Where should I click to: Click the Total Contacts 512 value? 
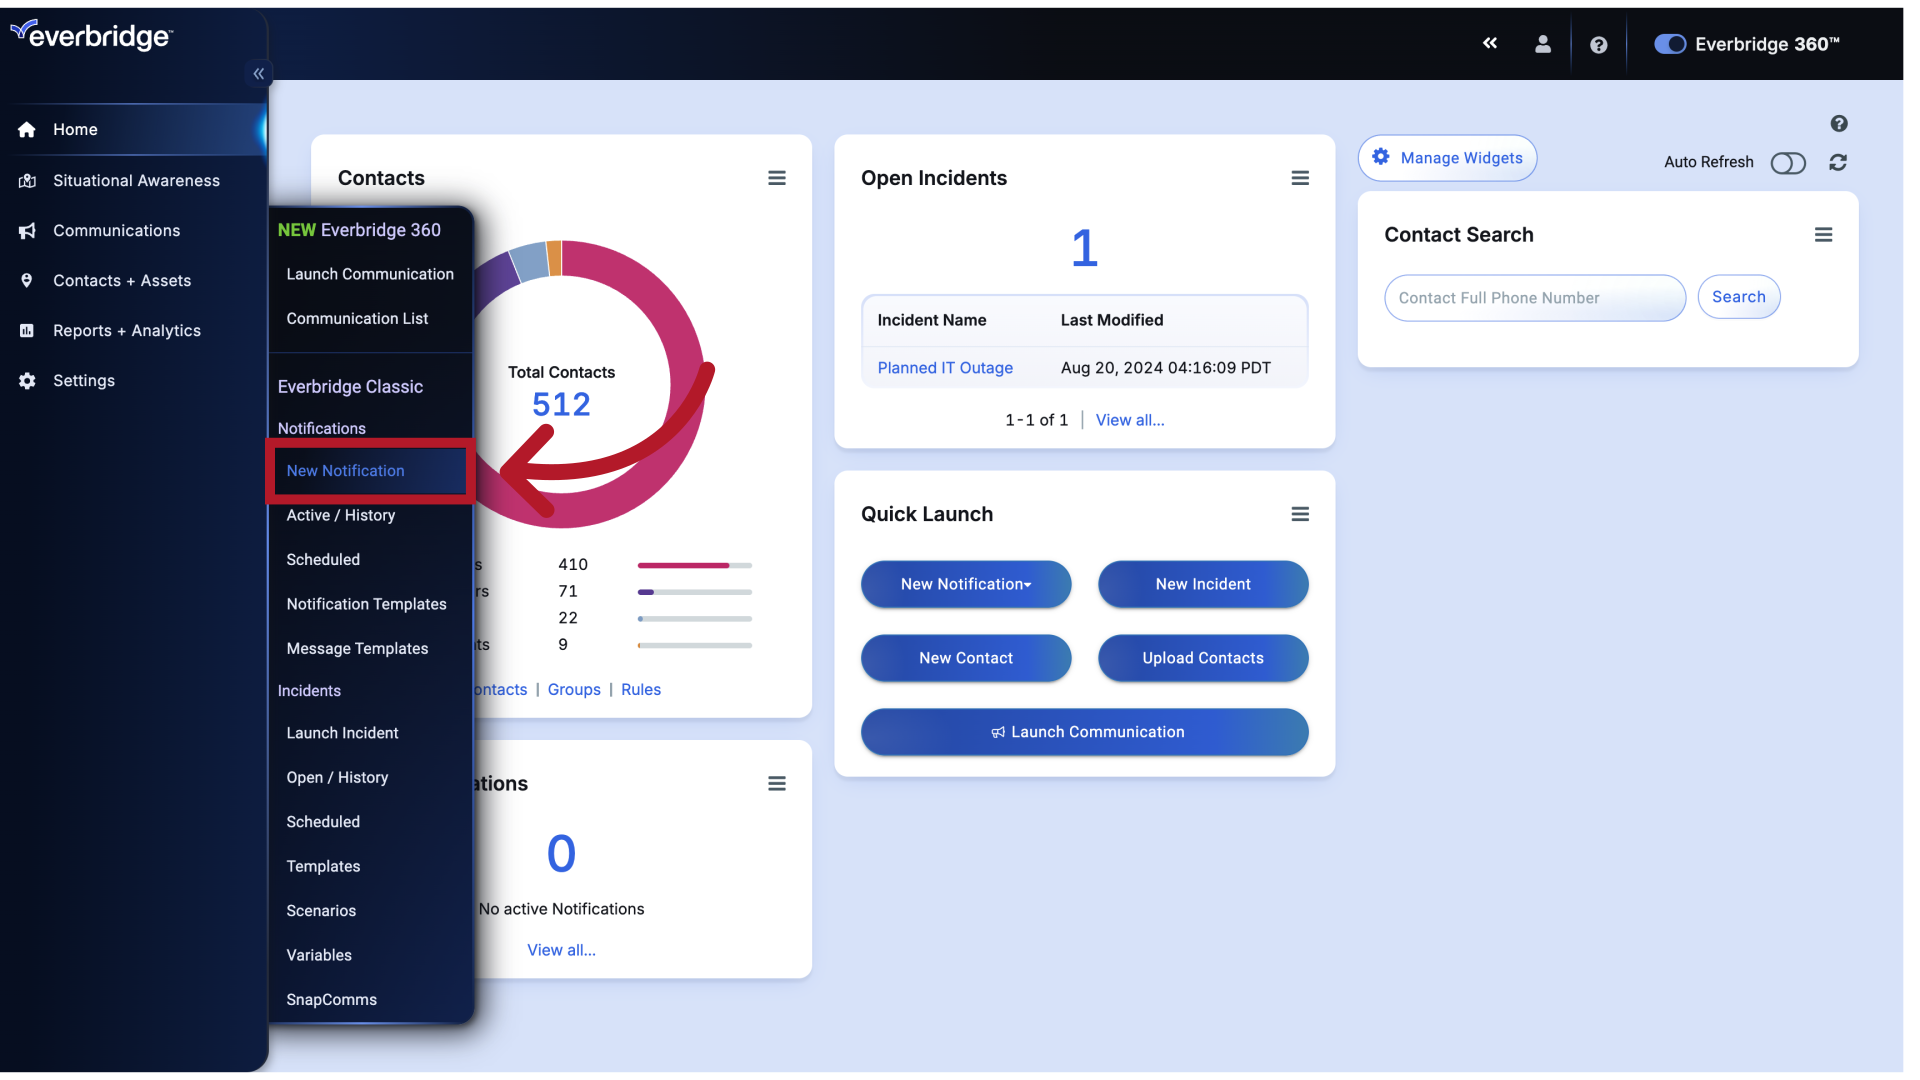tap(561, 405)
